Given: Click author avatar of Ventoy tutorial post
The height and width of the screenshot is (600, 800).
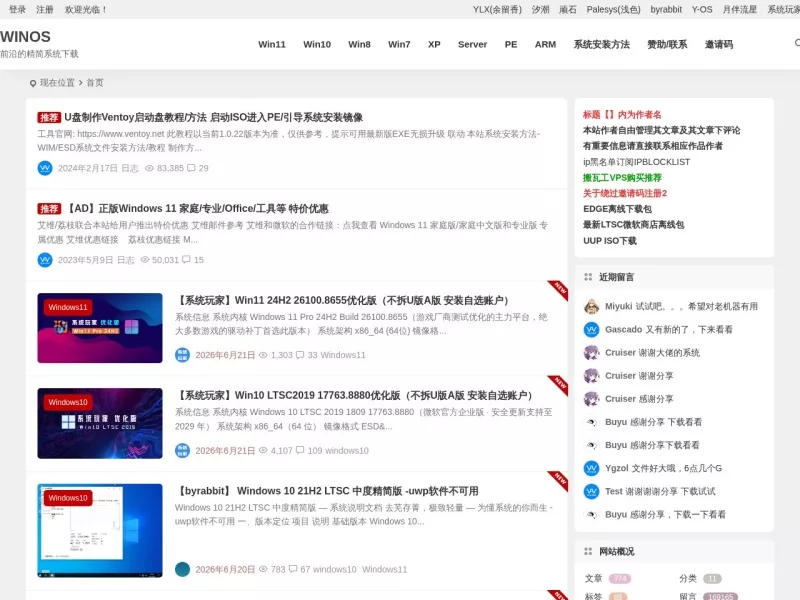Looking at the screenshot, I should coord(45,168).
